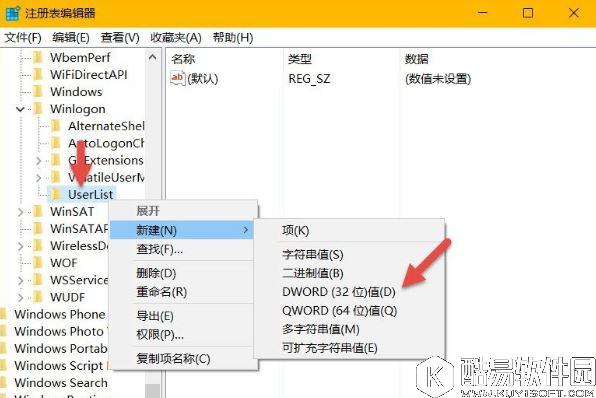
Task: Expand the WSService key arrow
Action: tap(21, 281)
